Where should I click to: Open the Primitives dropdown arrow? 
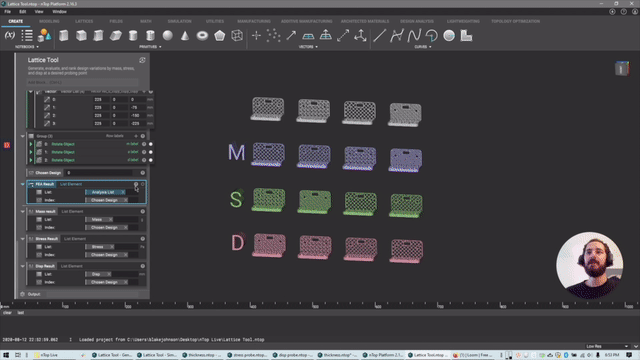click(x=160, y=47)
